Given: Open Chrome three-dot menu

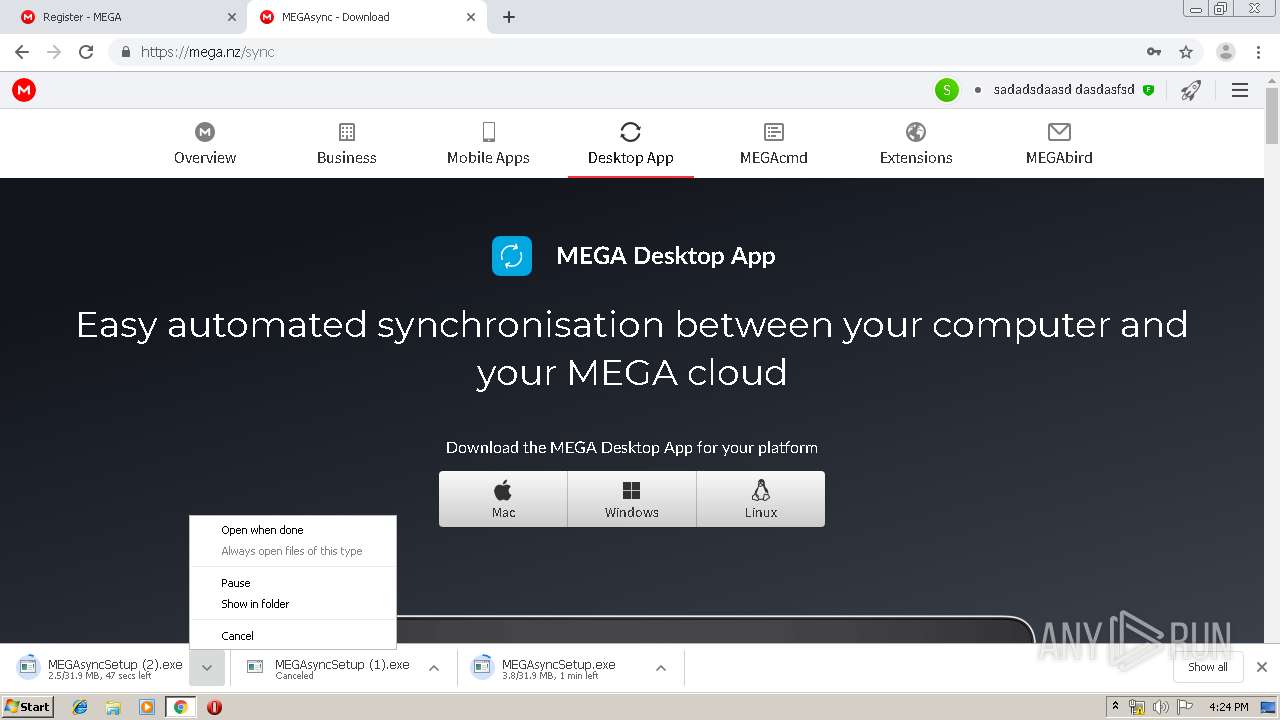Looking at the screenshot, I should pos(1257,52).
